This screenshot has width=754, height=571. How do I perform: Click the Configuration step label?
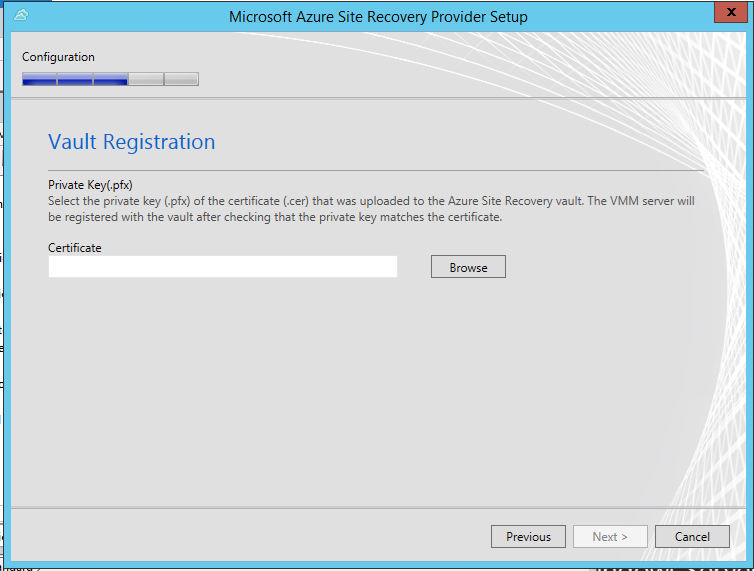click(58, 57)
